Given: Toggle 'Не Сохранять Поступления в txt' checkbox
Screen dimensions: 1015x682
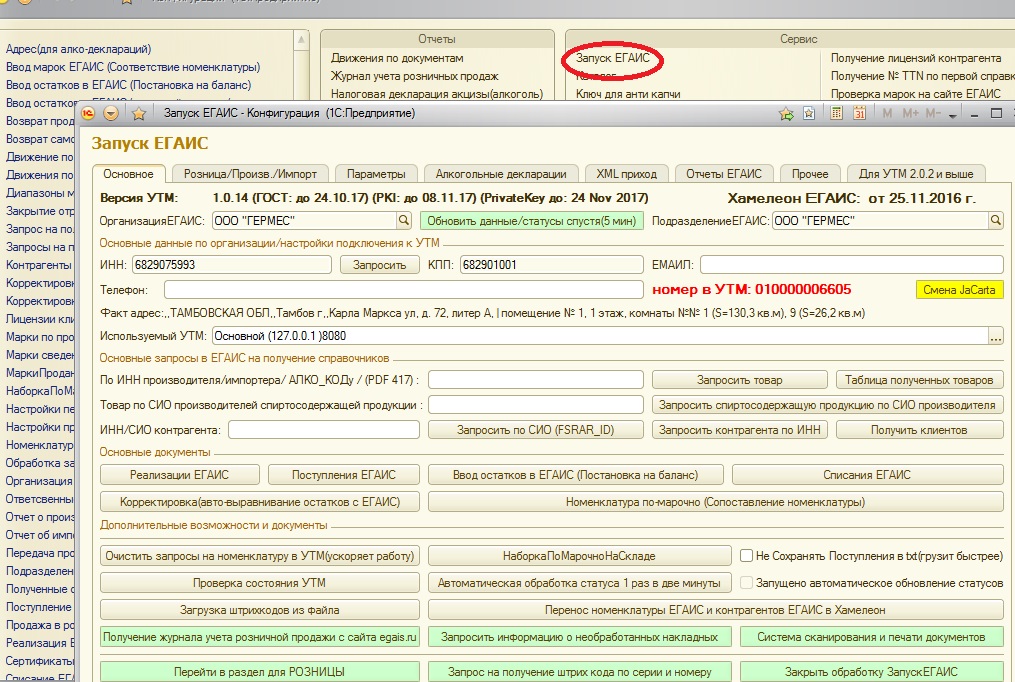Looking at the screenshot, I should pyautogui.click(x=746, y=556).
